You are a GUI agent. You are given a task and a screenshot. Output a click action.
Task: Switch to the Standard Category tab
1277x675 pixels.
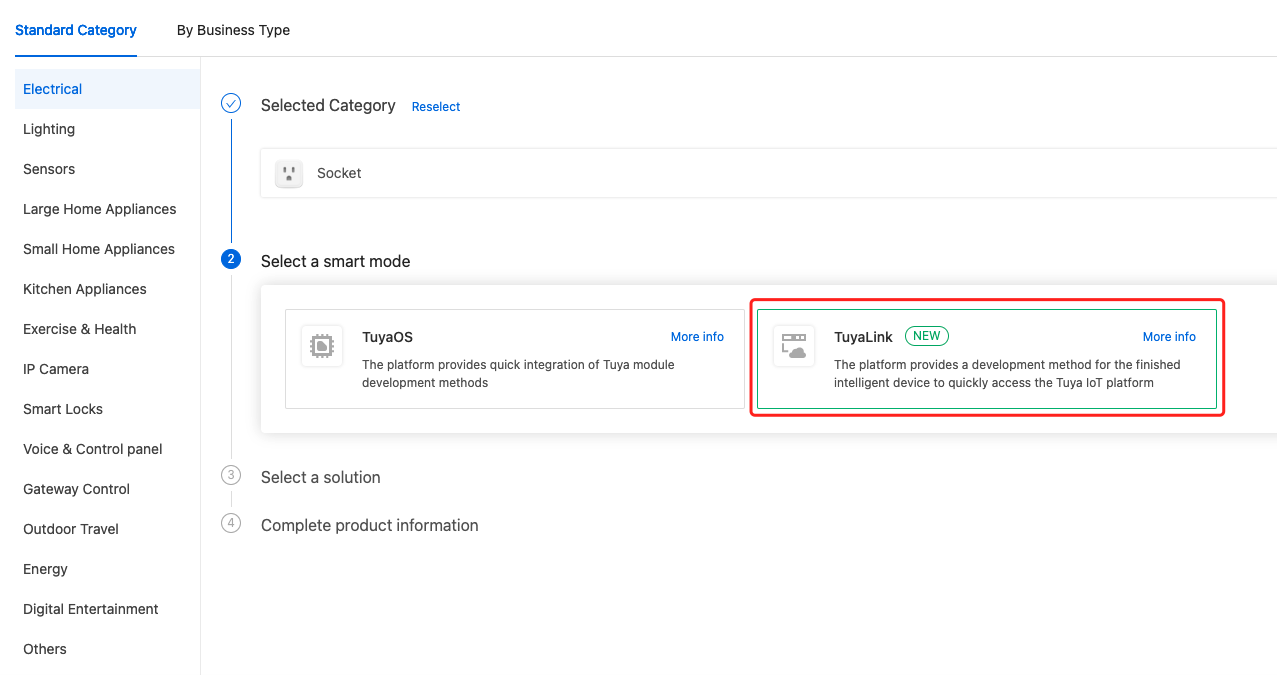[x=76, y=30]
